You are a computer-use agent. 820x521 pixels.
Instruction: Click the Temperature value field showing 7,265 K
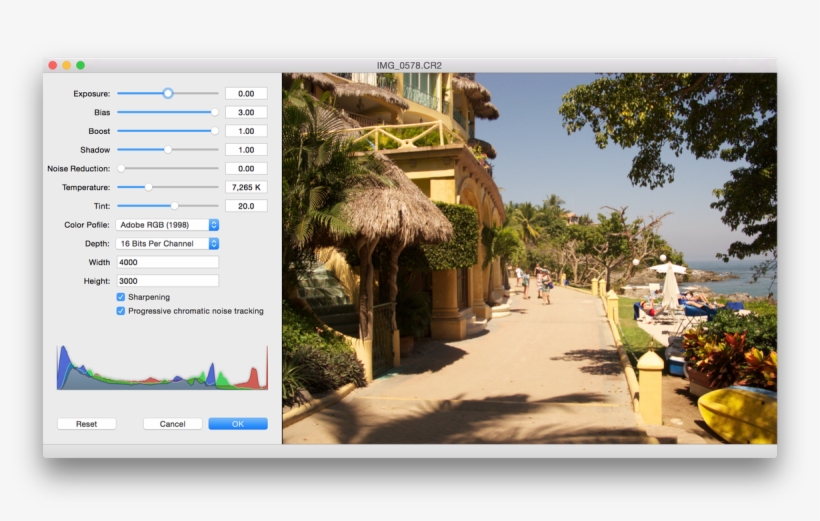click(x=246, y=188)
